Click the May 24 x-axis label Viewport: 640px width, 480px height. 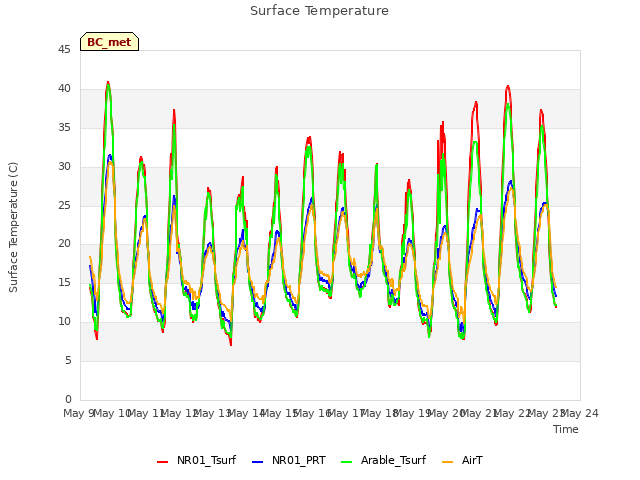[x=580, y=413]
